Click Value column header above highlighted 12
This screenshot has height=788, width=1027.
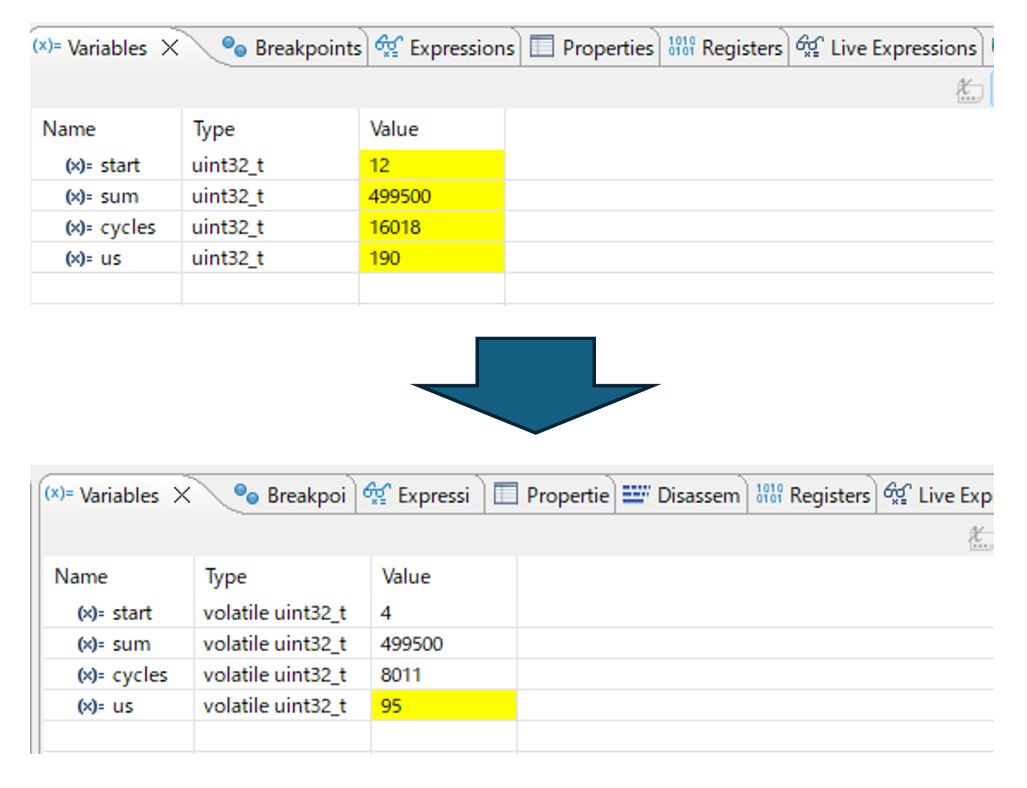tap(394, 129)
